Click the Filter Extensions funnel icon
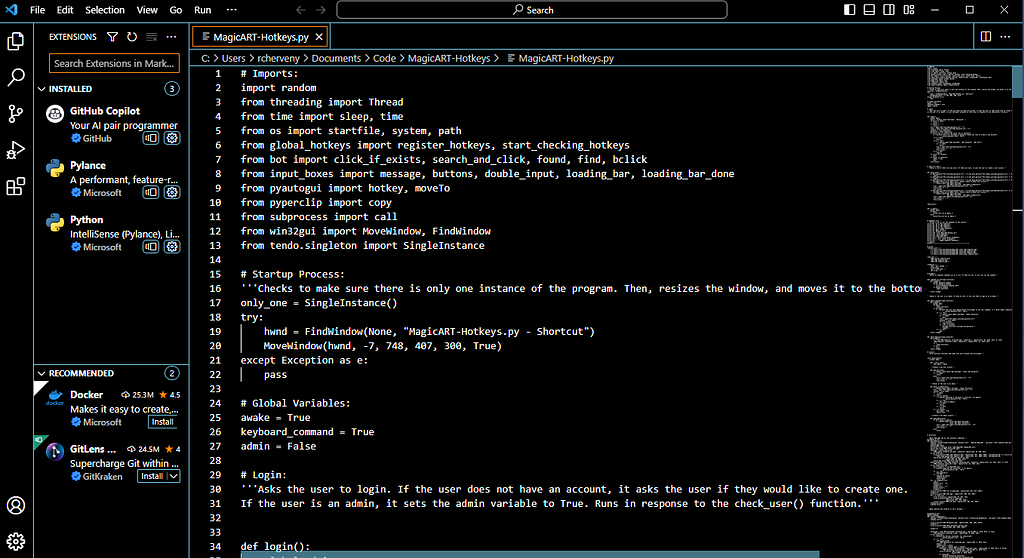The width and height of the screenshot is (1024, 558). (112, 37)
